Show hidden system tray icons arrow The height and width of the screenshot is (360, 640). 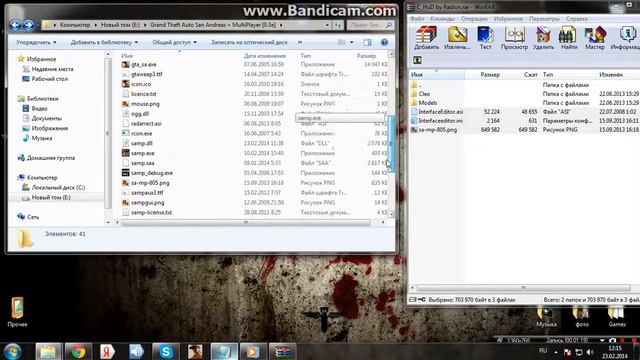point(556,352)
